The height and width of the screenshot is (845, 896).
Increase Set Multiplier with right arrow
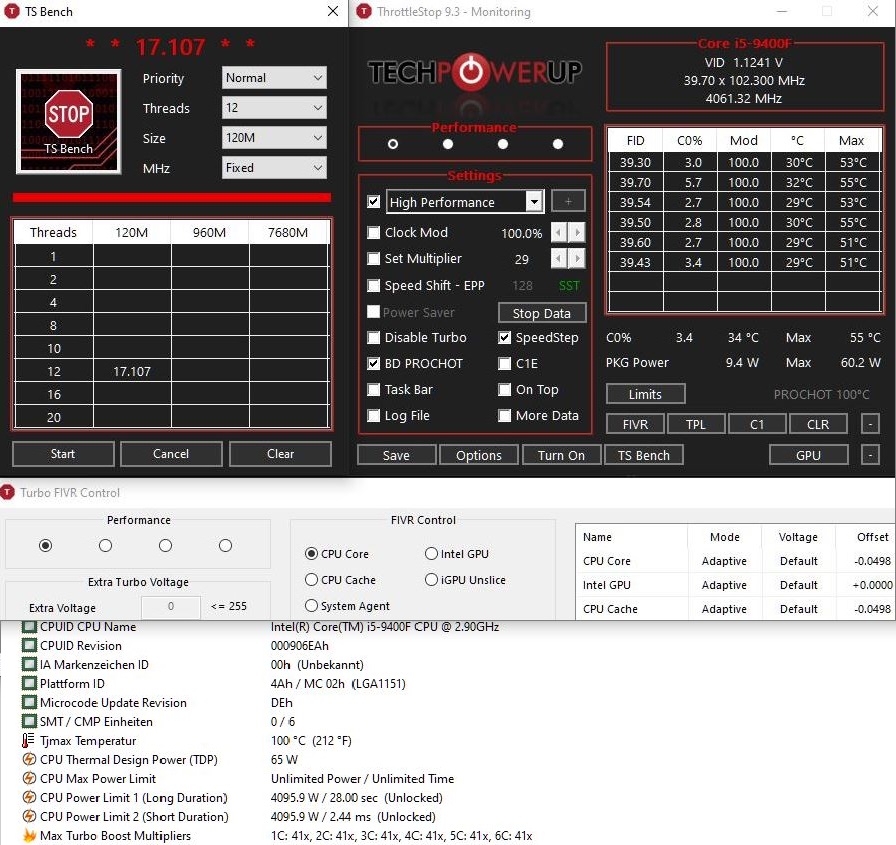[x=577, y=259]
